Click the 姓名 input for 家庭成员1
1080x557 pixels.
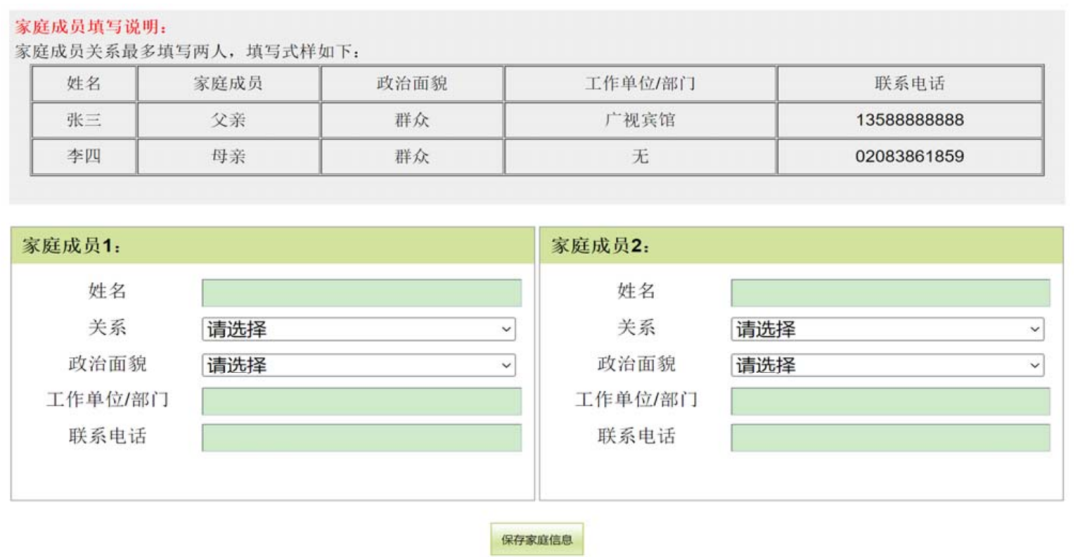pyautogui.click(x=362, y=293)
